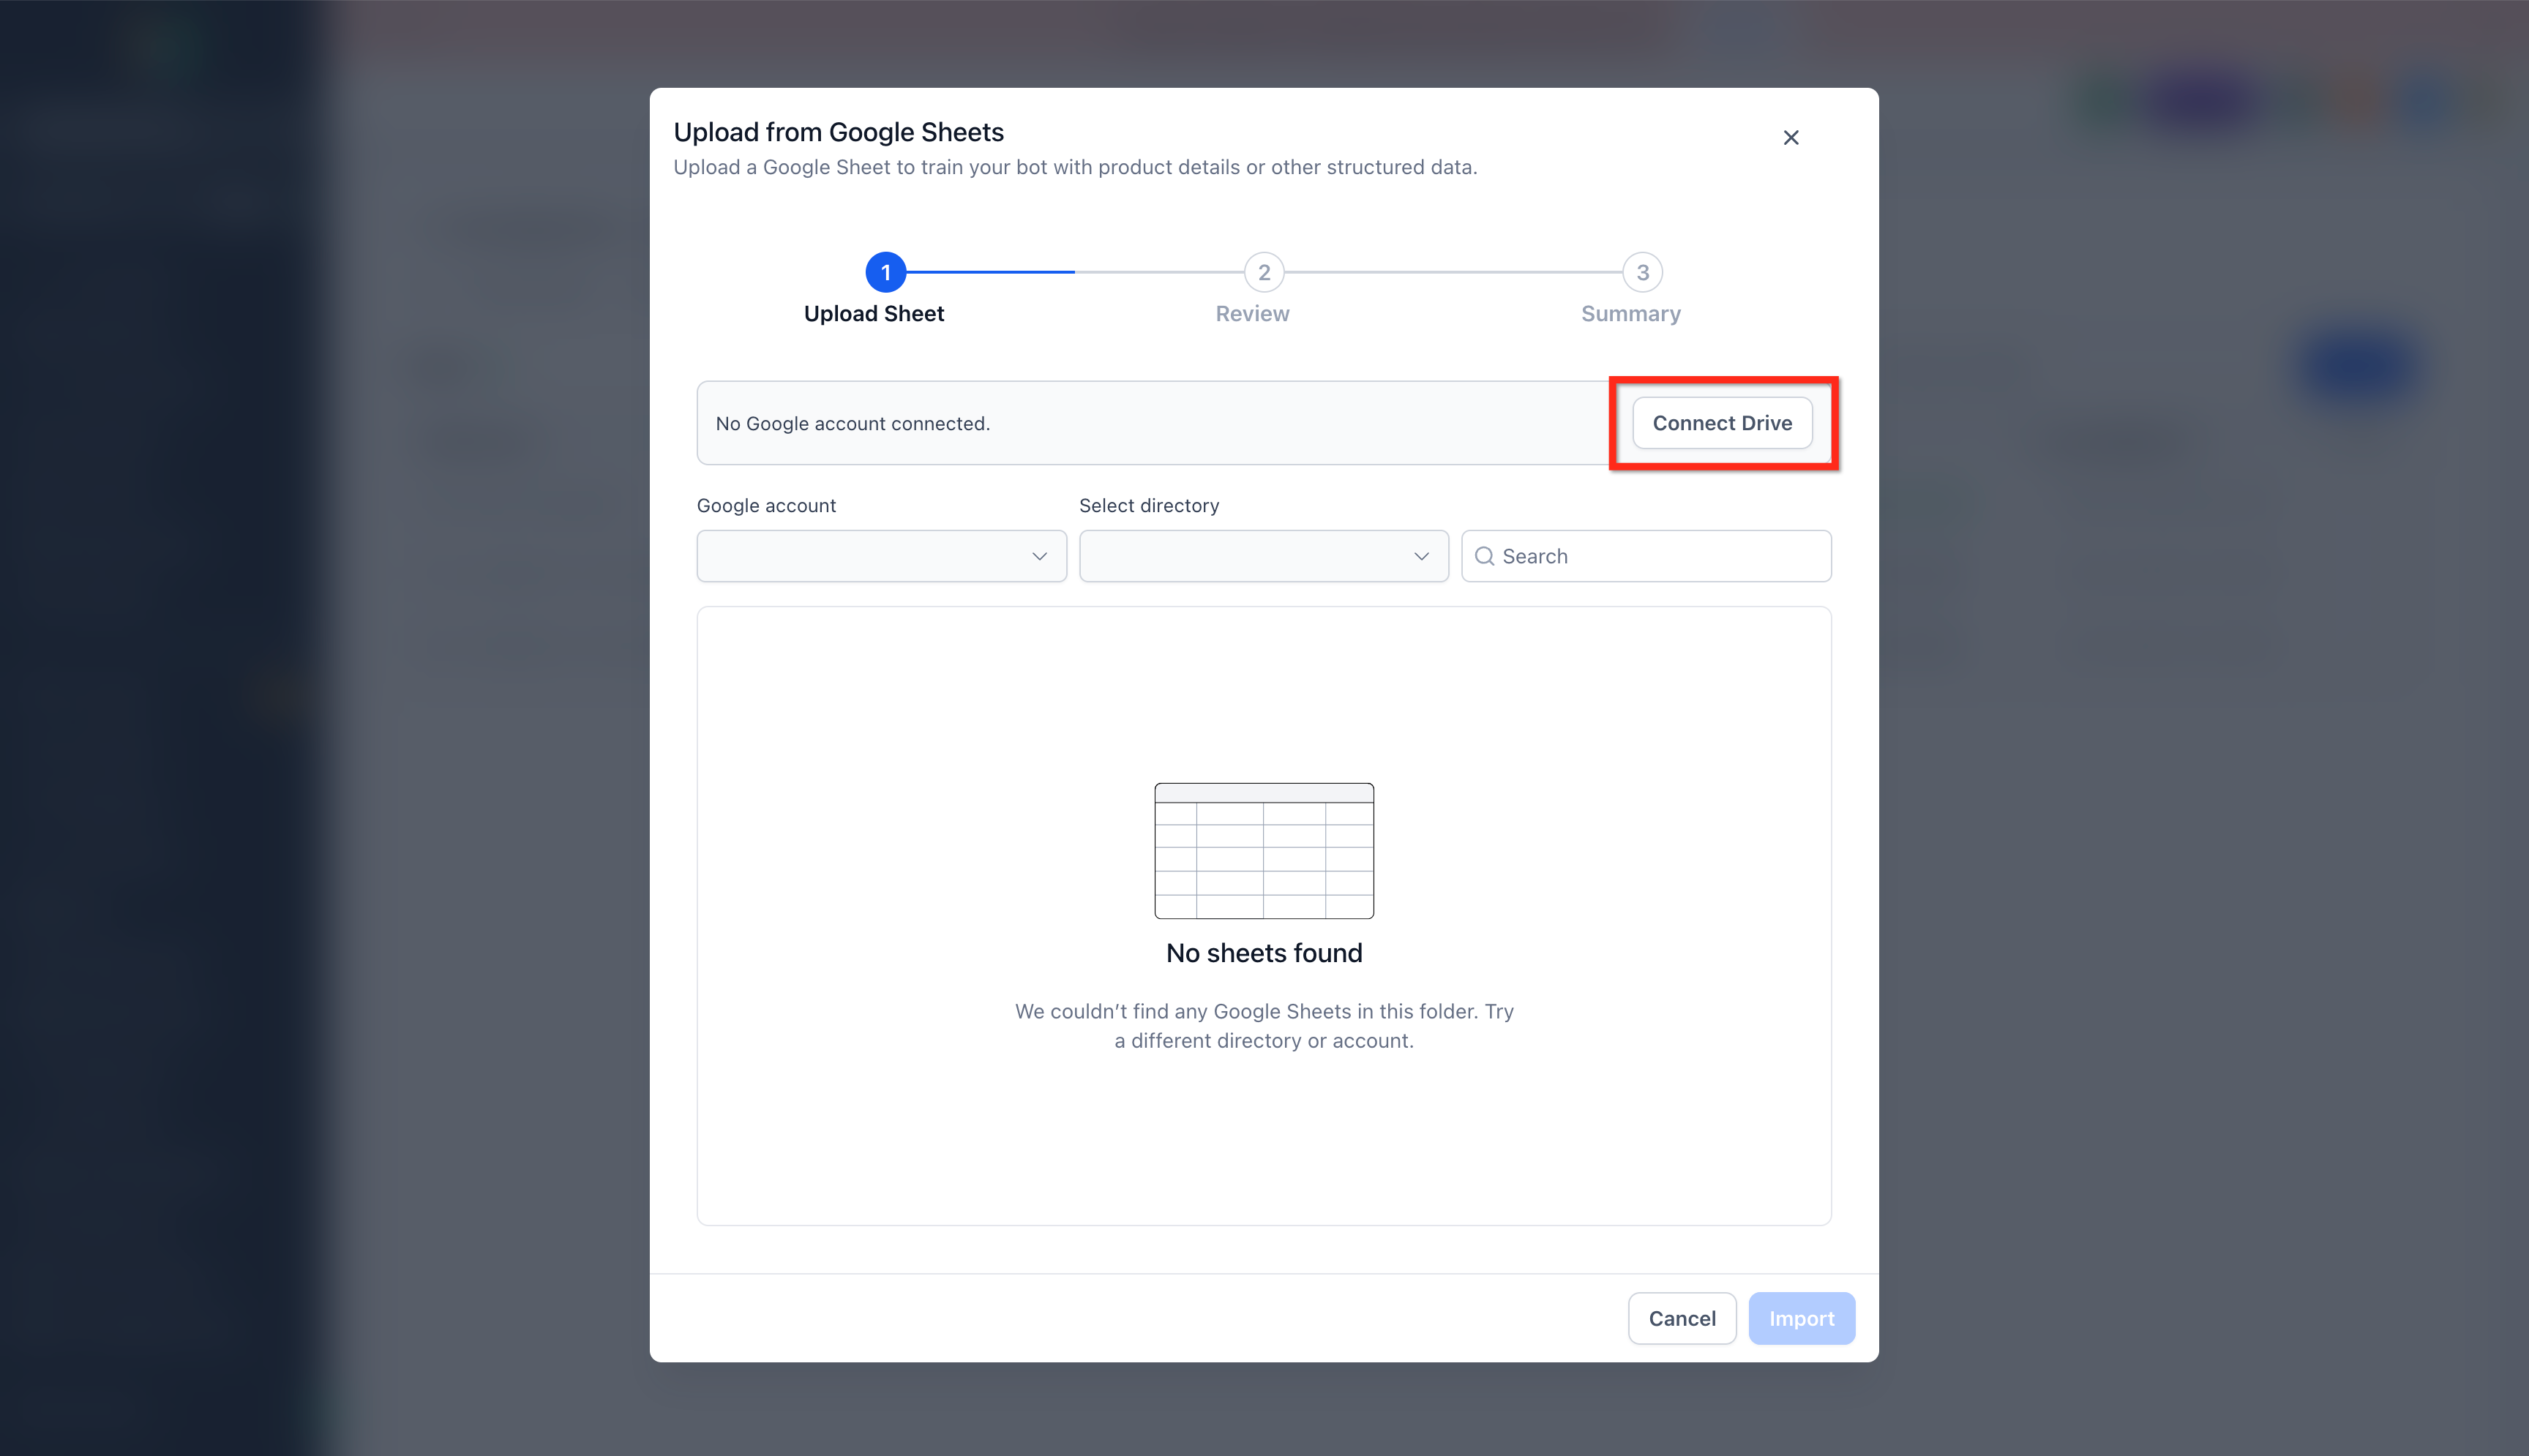Open the Google account dropdown

pos(881,556)
